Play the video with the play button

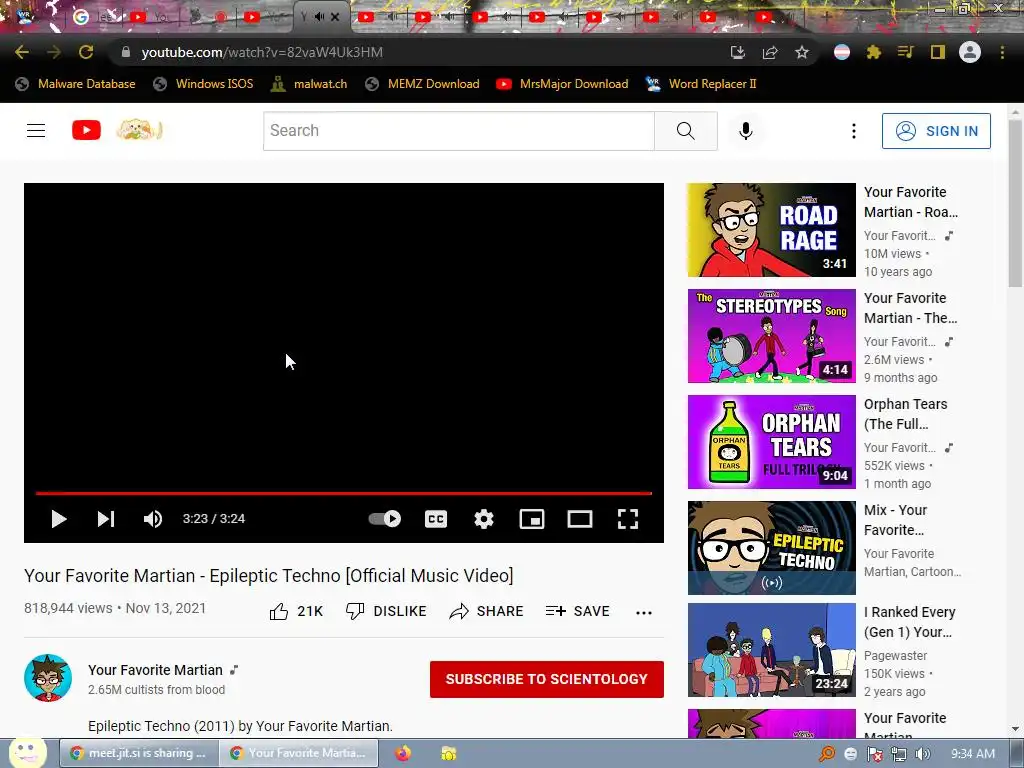(59, 519)
